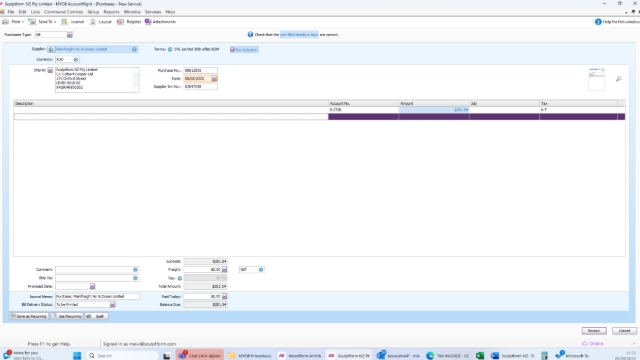Click the Description column header
640x360 pixels.
[171, 104]
